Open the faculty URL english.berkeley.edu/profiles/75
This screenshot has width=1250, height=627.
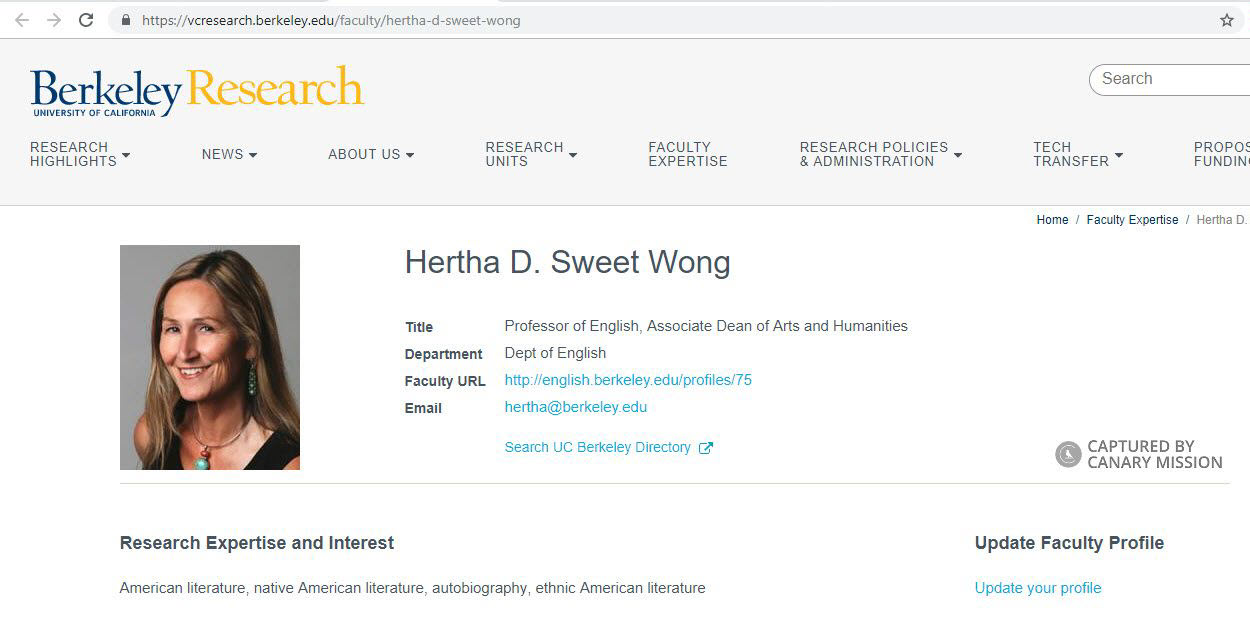[628, 379]
